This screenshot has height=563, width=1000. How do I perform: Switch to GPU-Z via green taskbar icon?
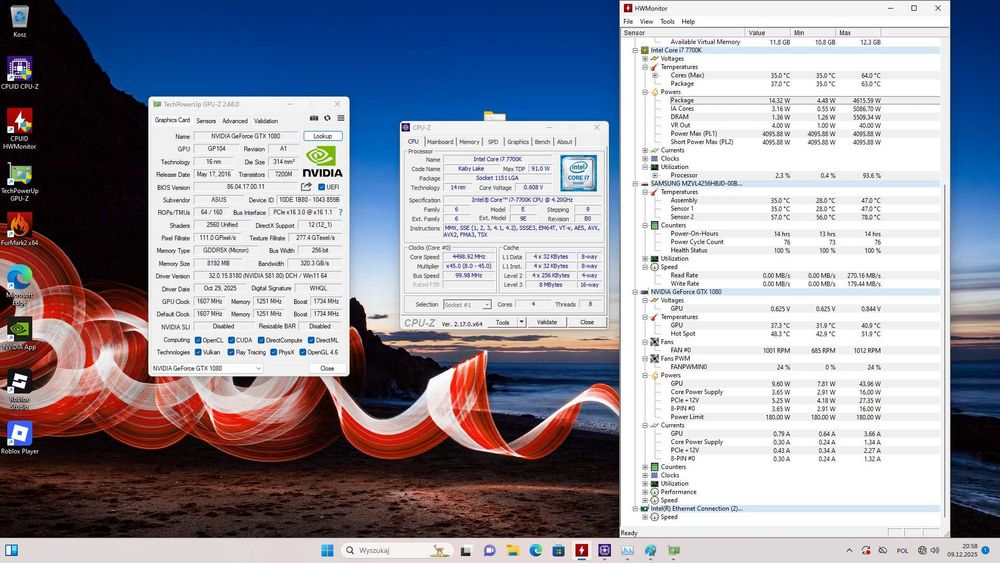coord(674,550)
